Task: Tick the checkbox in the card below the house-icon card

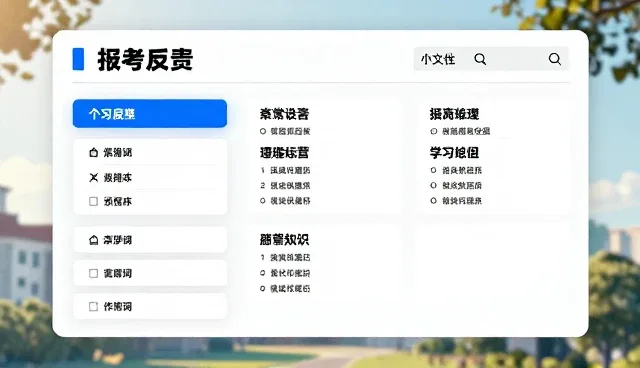Action: [x=93, y=273]
